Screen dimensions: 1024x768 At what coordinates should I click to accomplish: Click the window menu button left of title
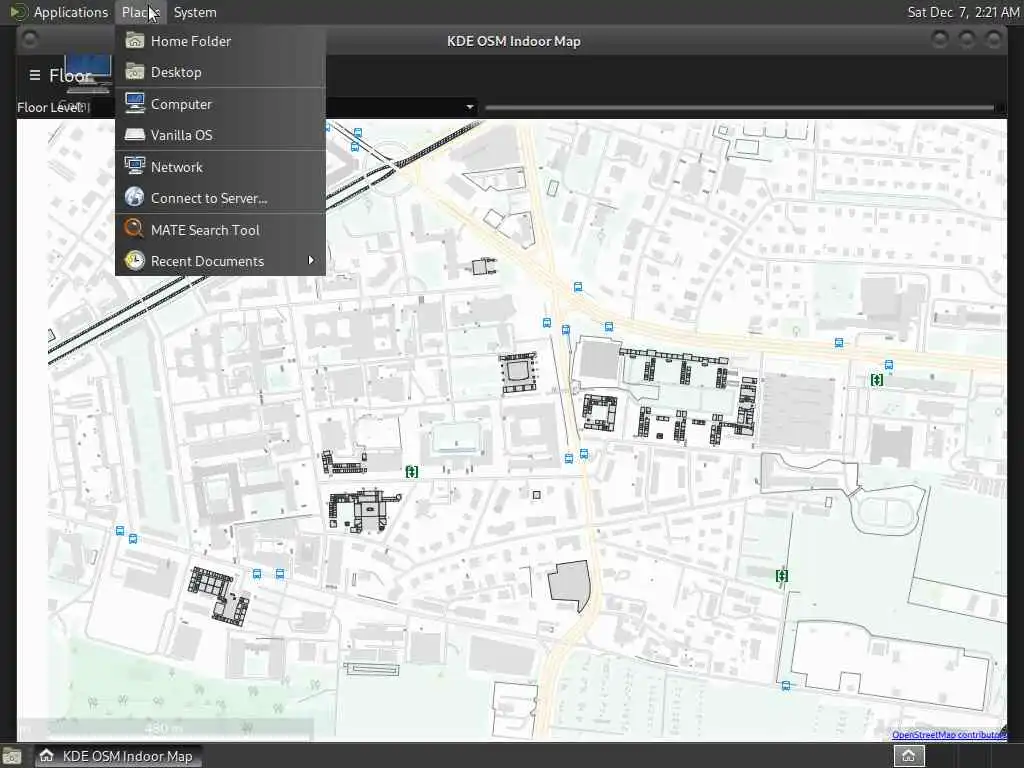pos(30,40)
